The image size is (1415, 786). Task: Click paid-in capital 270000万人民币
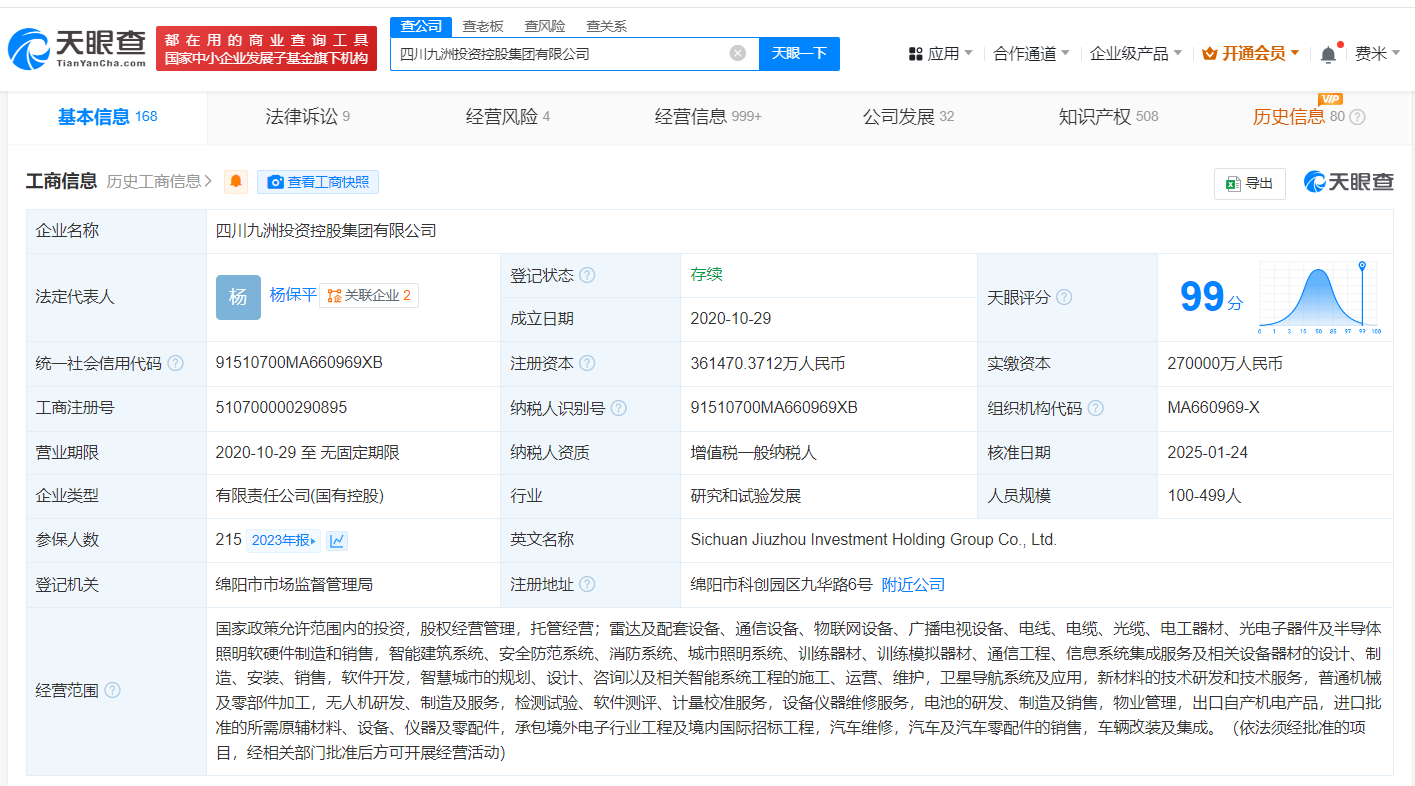(x=1225, y=364)
